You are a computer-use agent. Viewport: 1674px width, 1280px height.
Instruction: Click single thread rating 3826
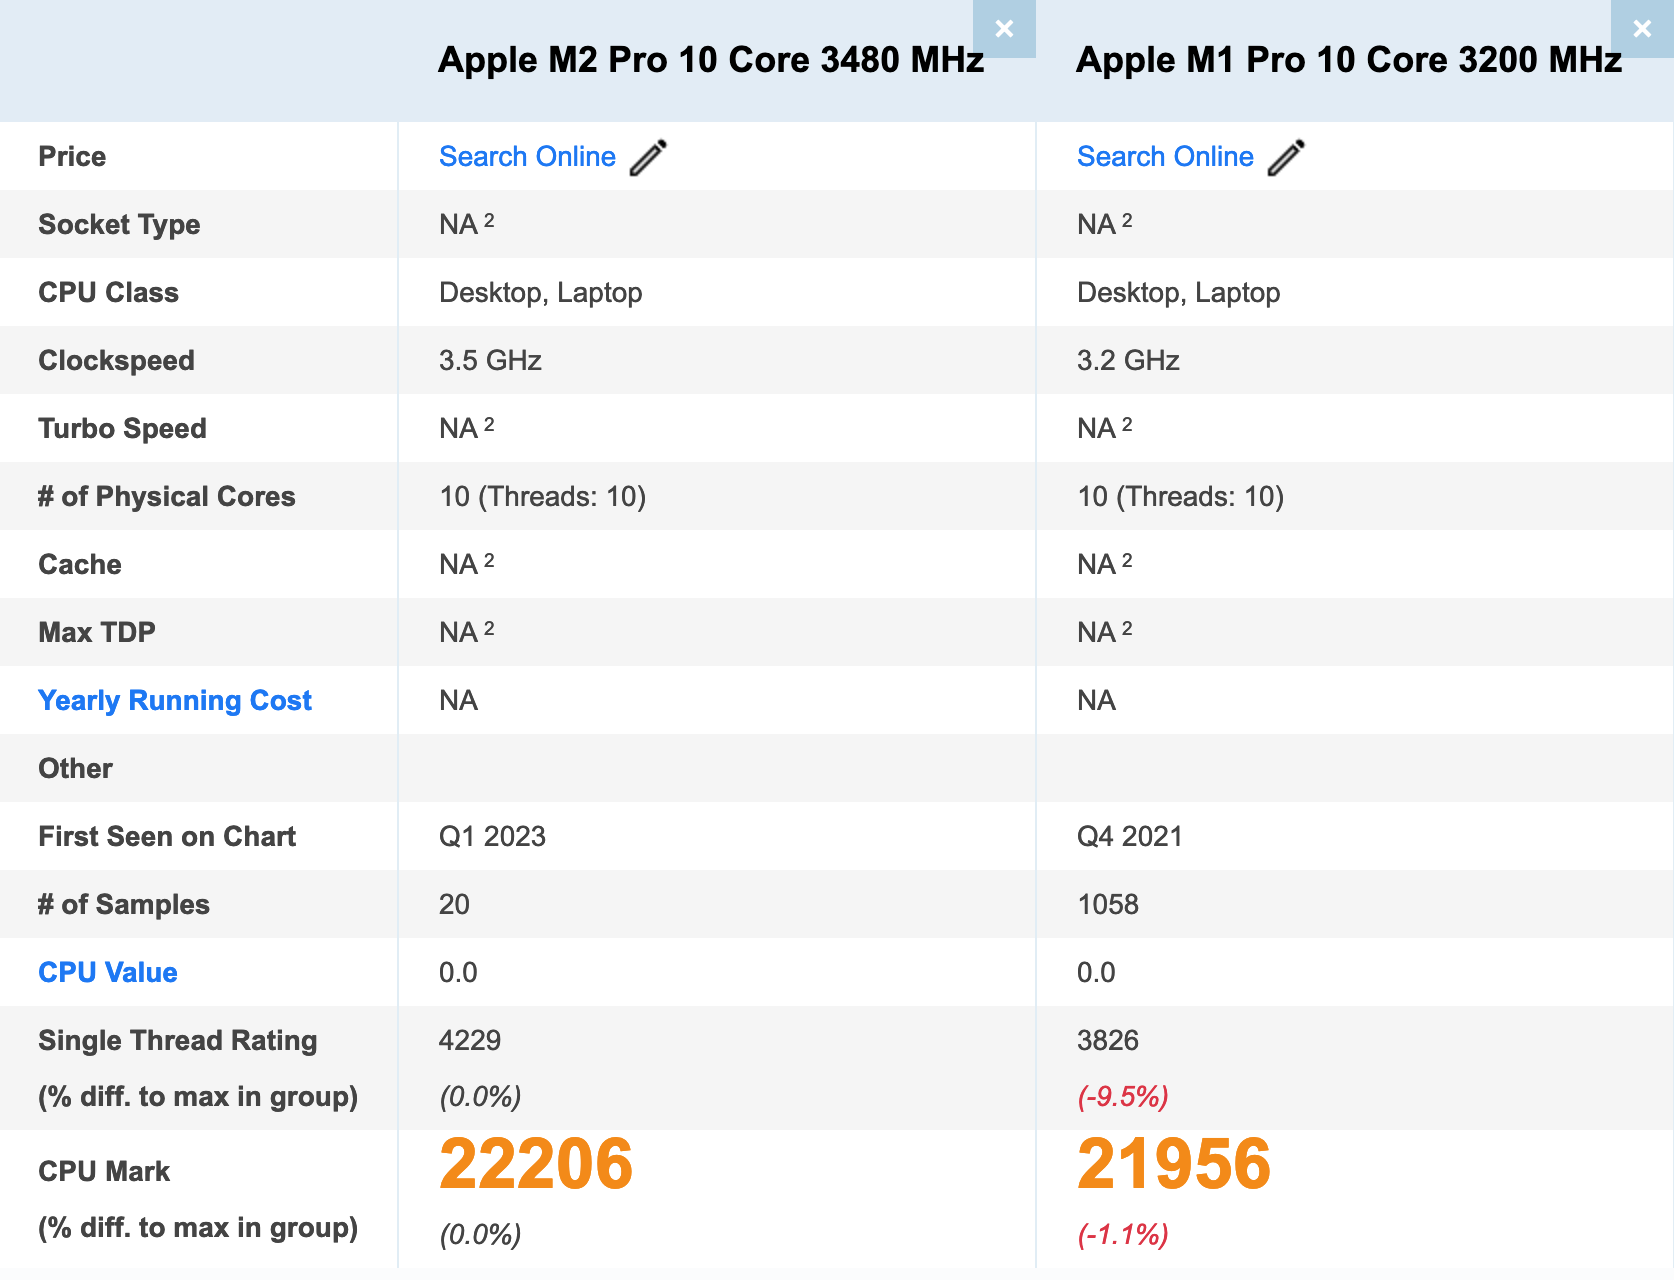[1108, 1041]
